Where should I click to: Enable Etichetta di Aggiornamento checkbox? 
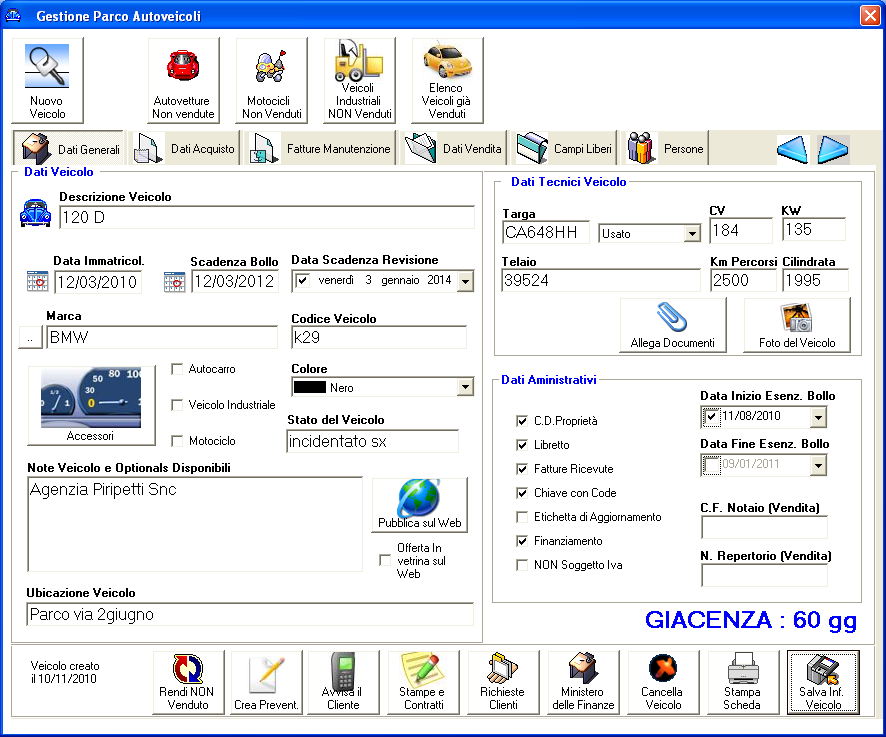pyautogui.click(x=522, y=517)
